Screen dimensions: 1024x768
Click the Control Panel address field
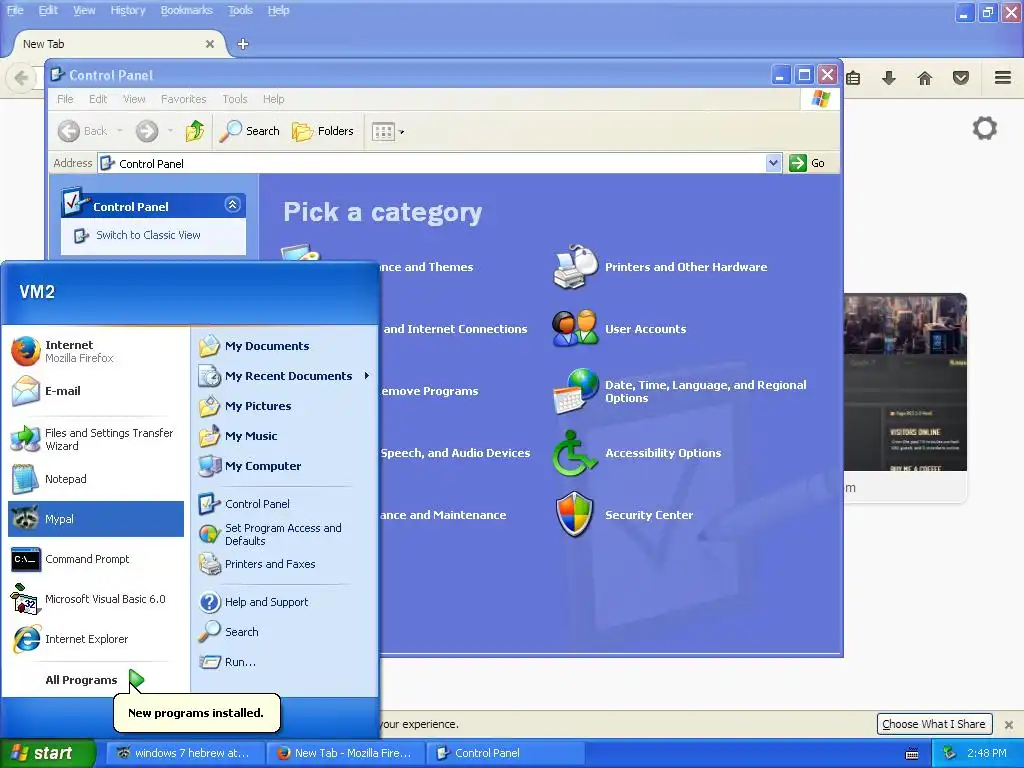coord(432,163)
